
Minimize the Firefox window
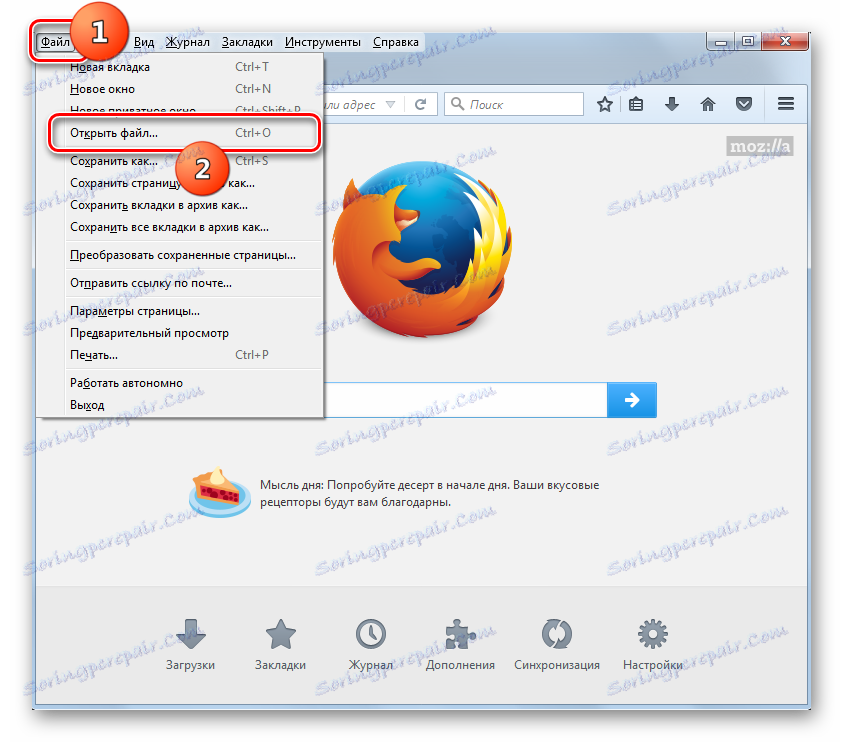click(x=720, y=42)
